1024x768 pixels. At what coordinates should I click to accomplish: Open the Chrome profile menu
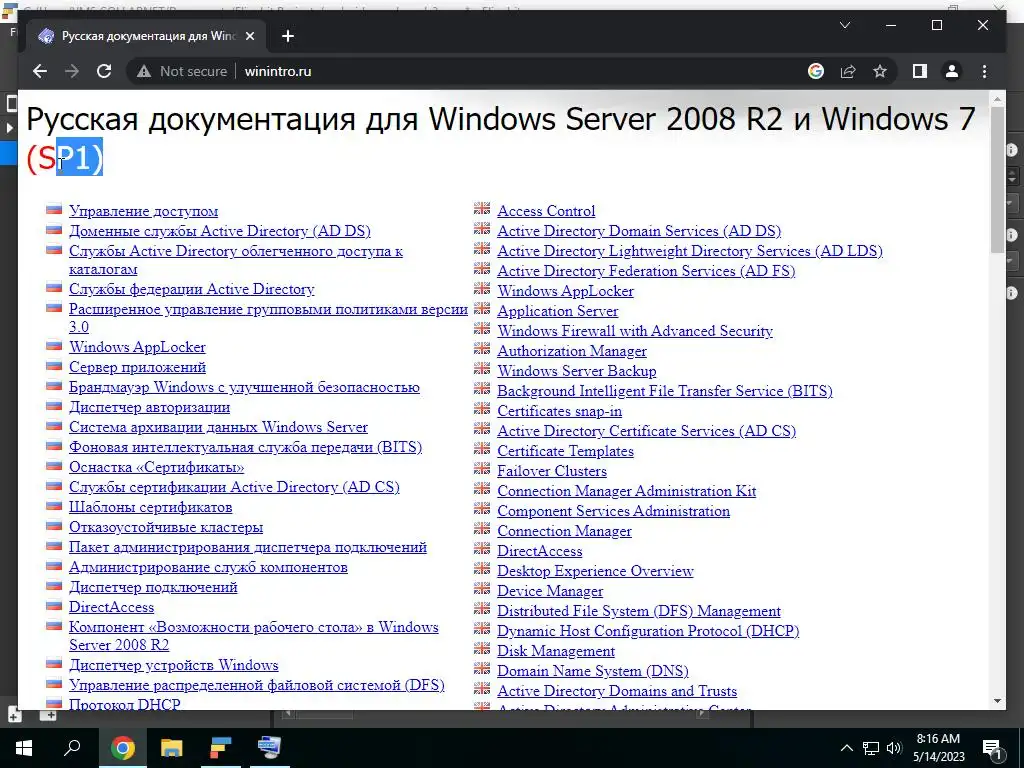(x=952, y=71)
